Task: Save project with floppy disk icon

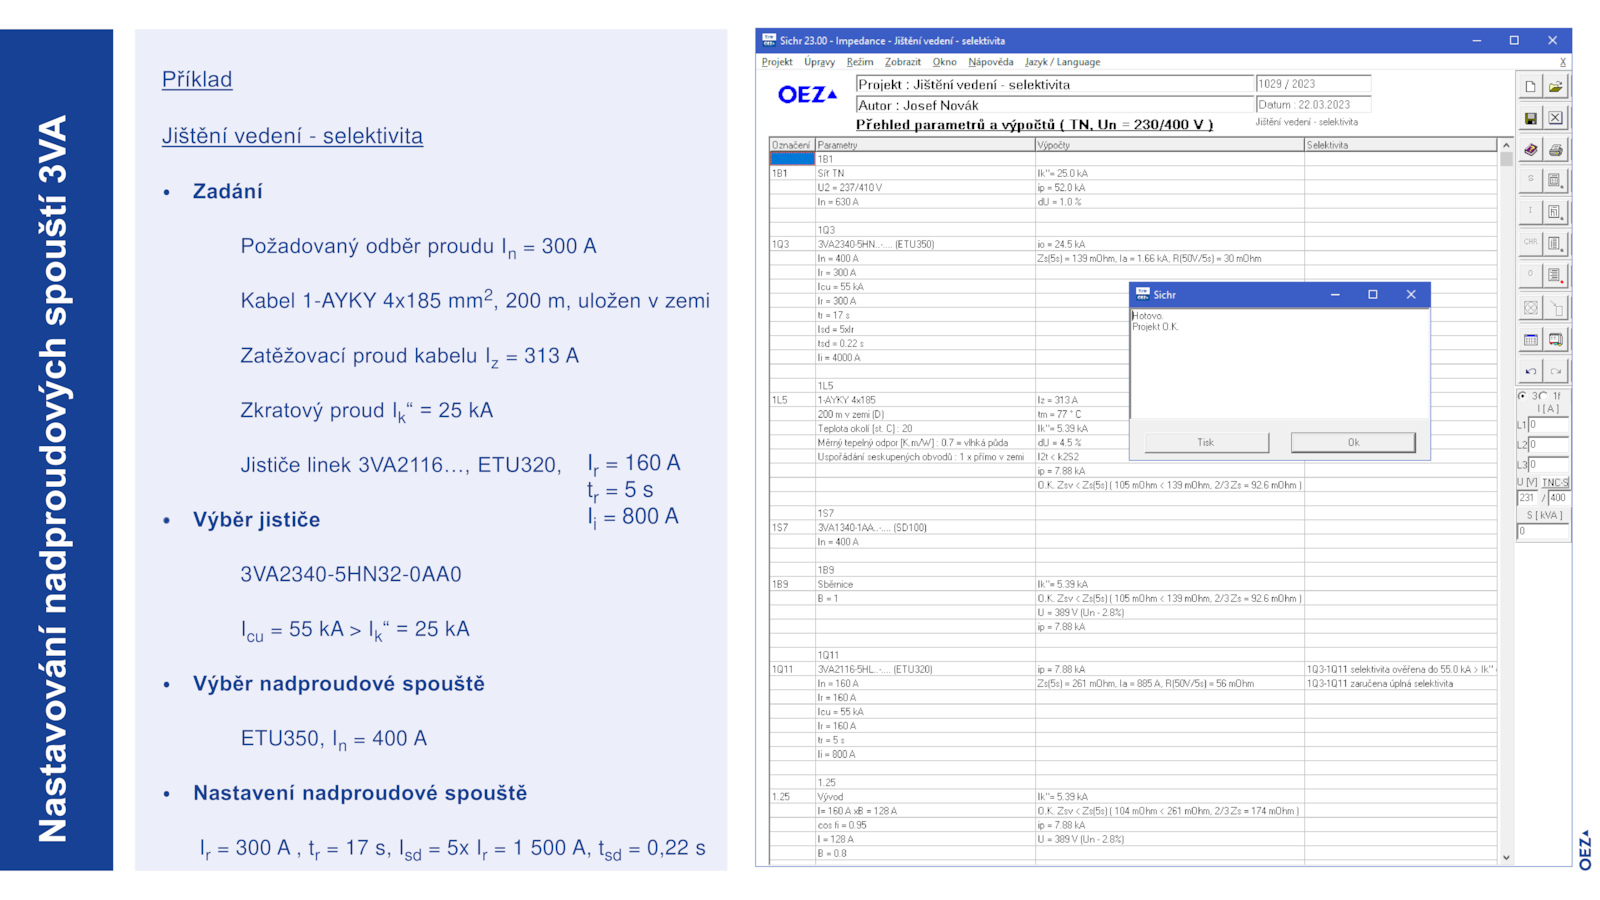Action: 1530,118
